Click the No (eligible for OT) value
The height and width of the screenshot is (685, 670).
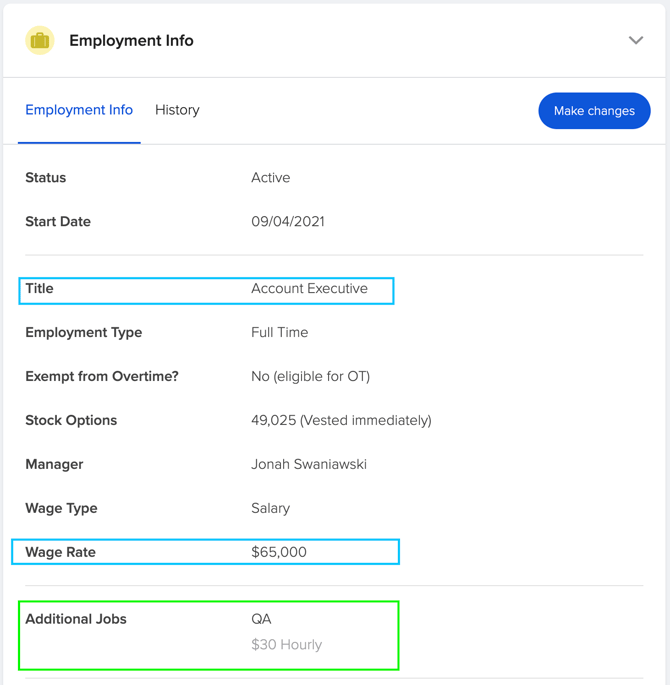(x=311, y=377)
